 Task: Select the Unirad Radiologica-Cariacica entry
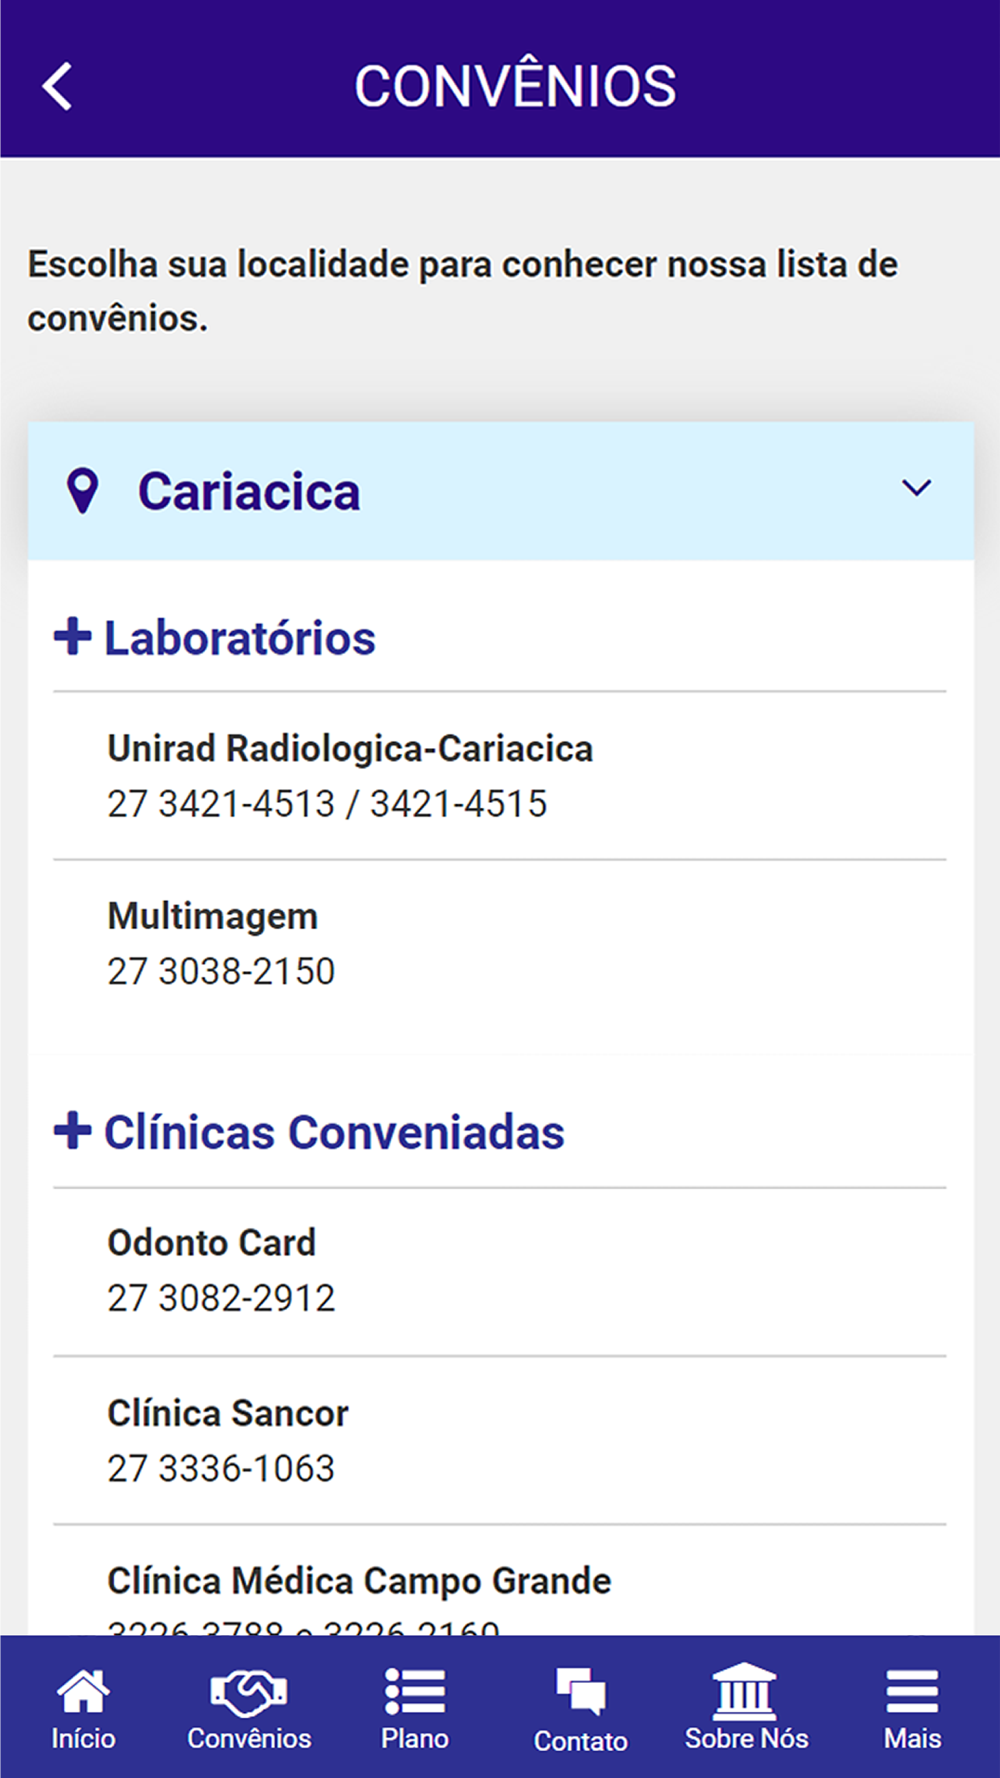pos(350,748)
